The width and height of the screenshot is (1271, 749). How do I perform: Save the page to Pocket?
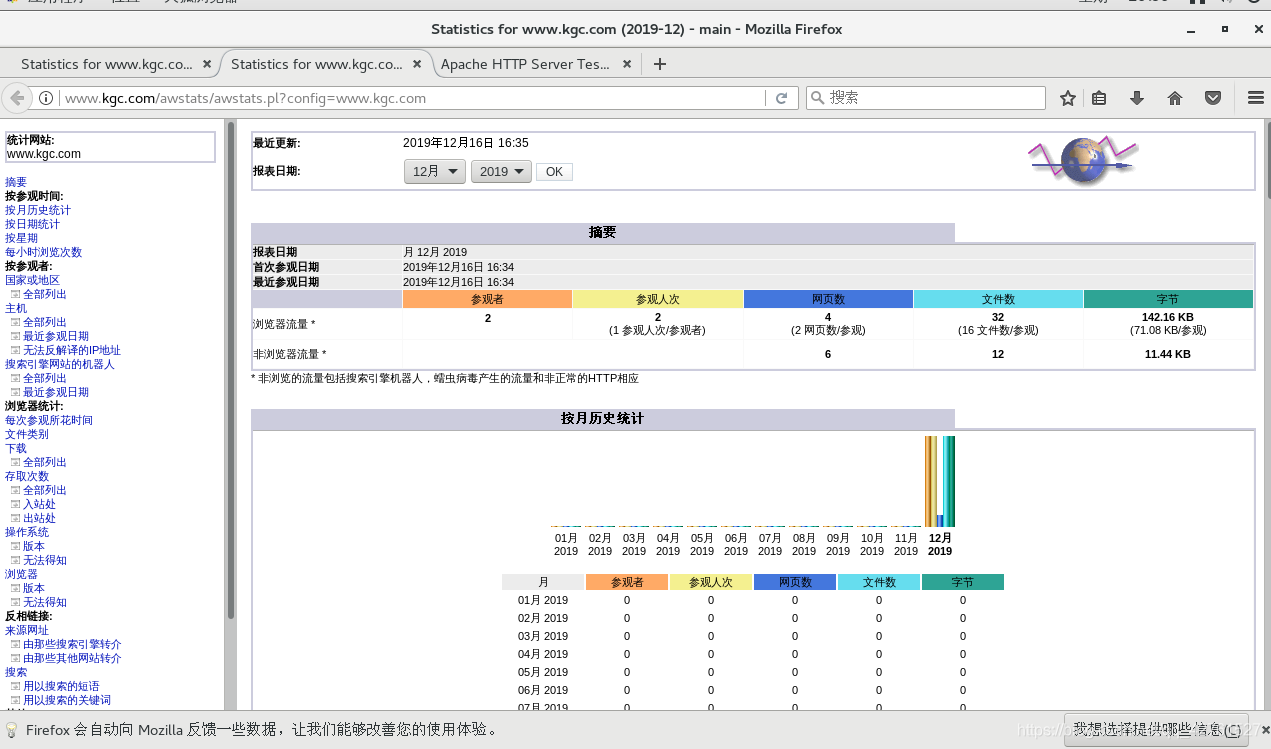[1212, 98]
